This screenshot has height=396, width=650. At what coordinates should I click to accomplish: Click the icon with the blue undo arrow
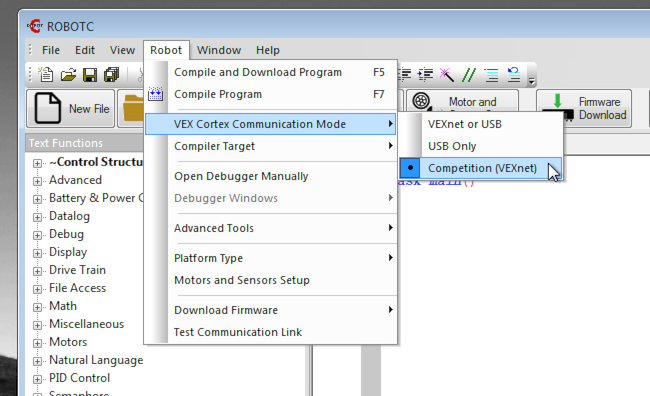[514, 75]
